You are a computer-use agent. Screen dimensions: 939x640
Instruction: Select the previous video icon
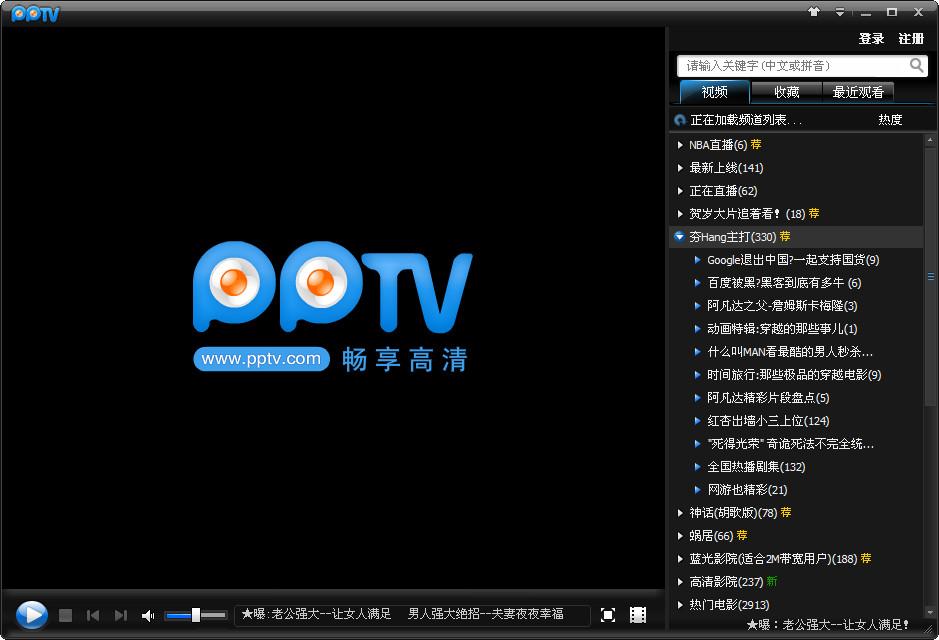[93, 616]
